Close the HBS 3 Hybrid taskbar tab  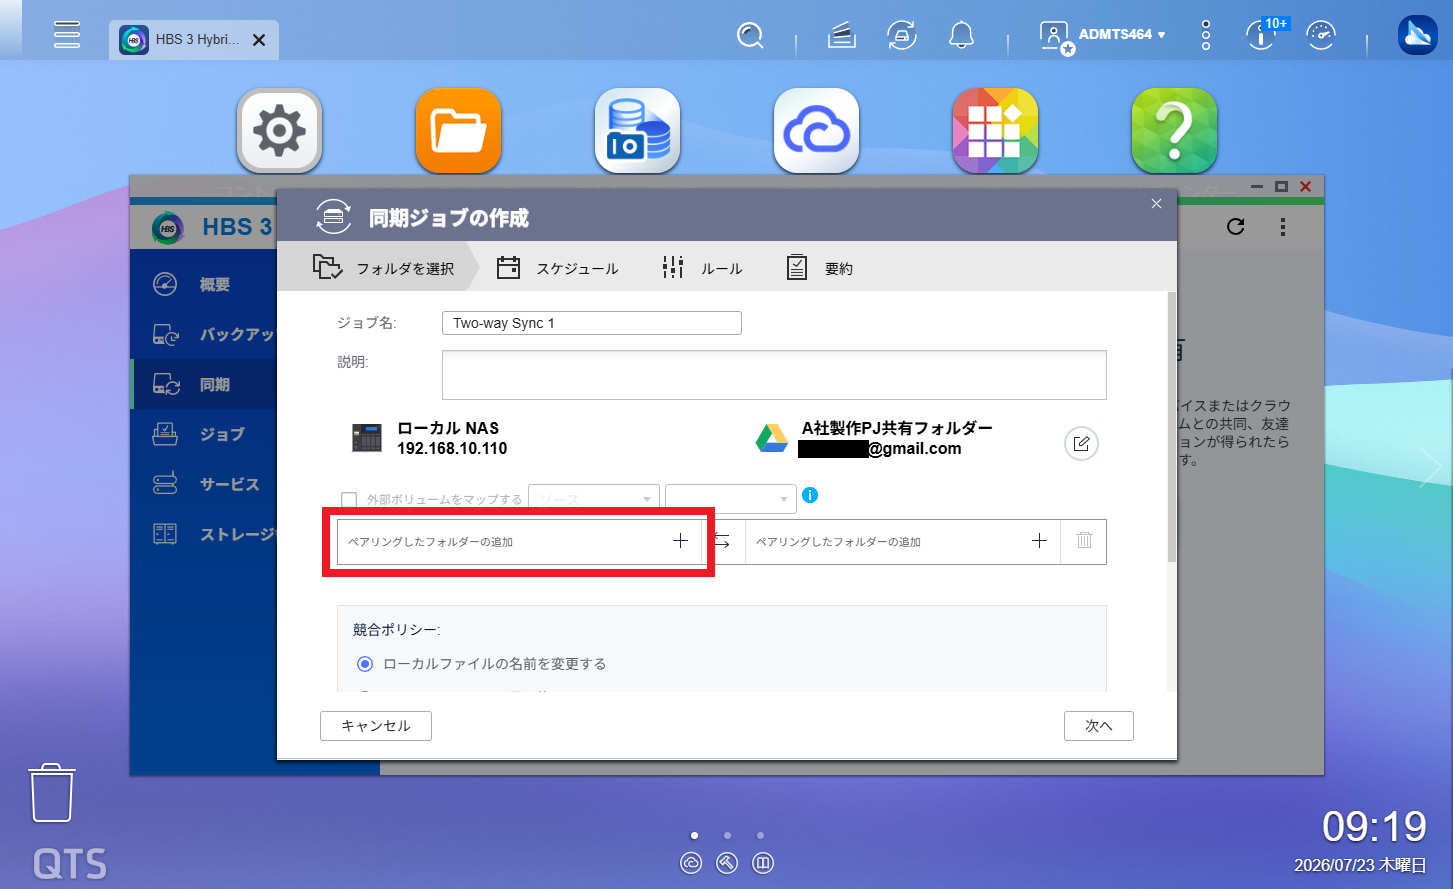[x=259, y=40]
